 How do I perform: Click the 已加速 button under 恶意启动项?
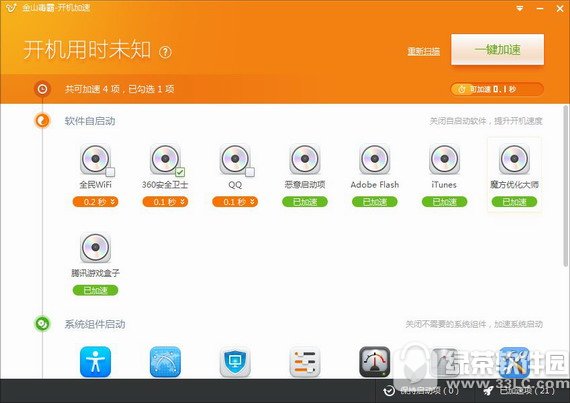pos(305,202)
